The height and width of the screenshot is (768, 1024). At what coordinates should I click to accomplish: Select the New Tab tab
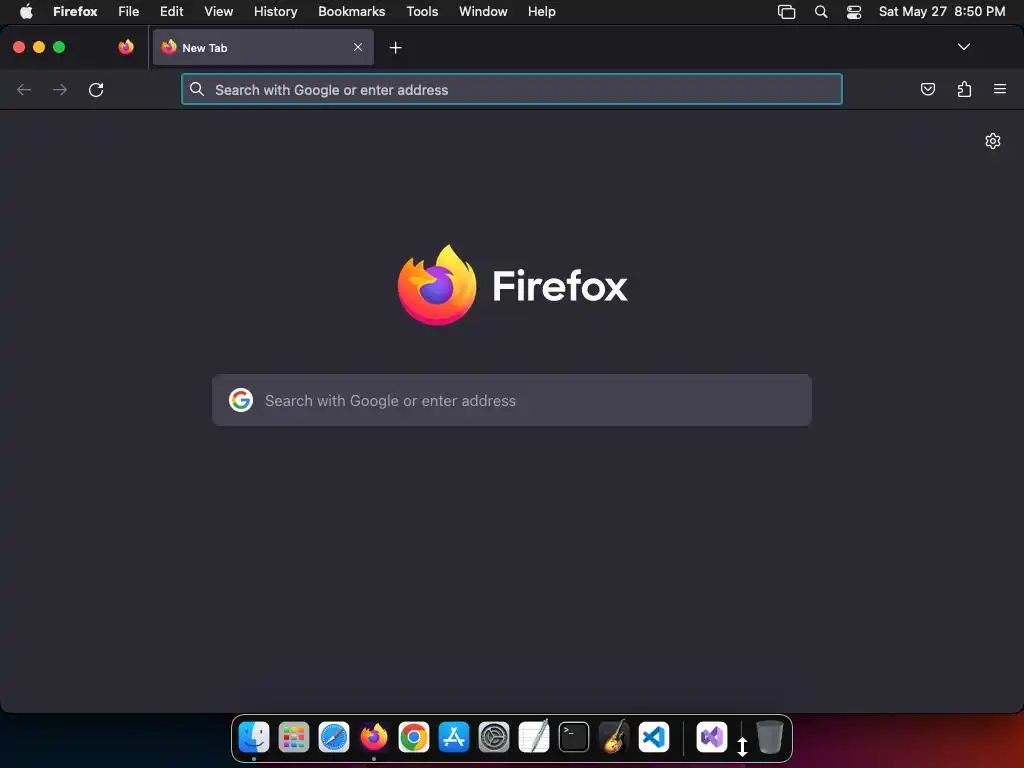point(263,47)
